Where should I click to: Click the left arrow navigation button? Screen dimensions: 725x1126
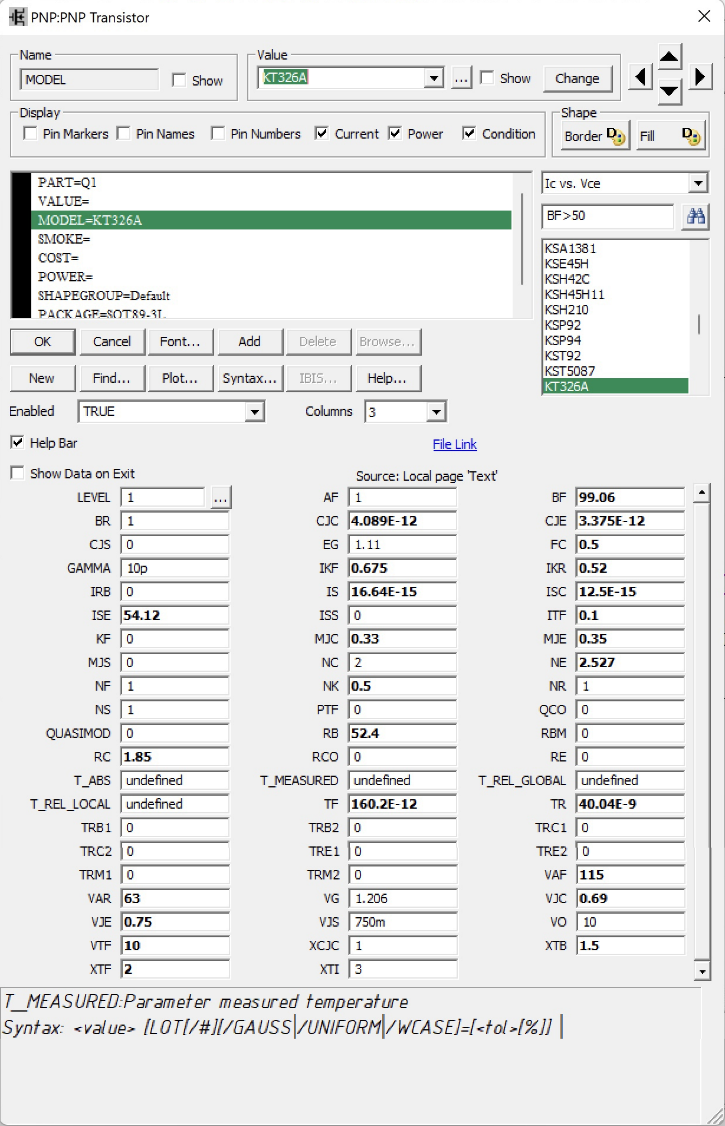(x=640, y=77)
